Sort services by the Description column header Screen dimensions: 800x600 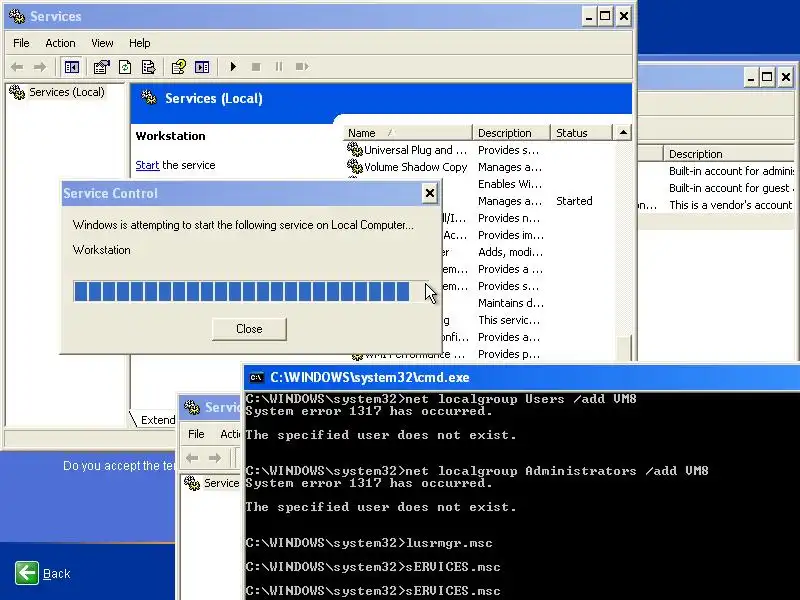point(512,133)
